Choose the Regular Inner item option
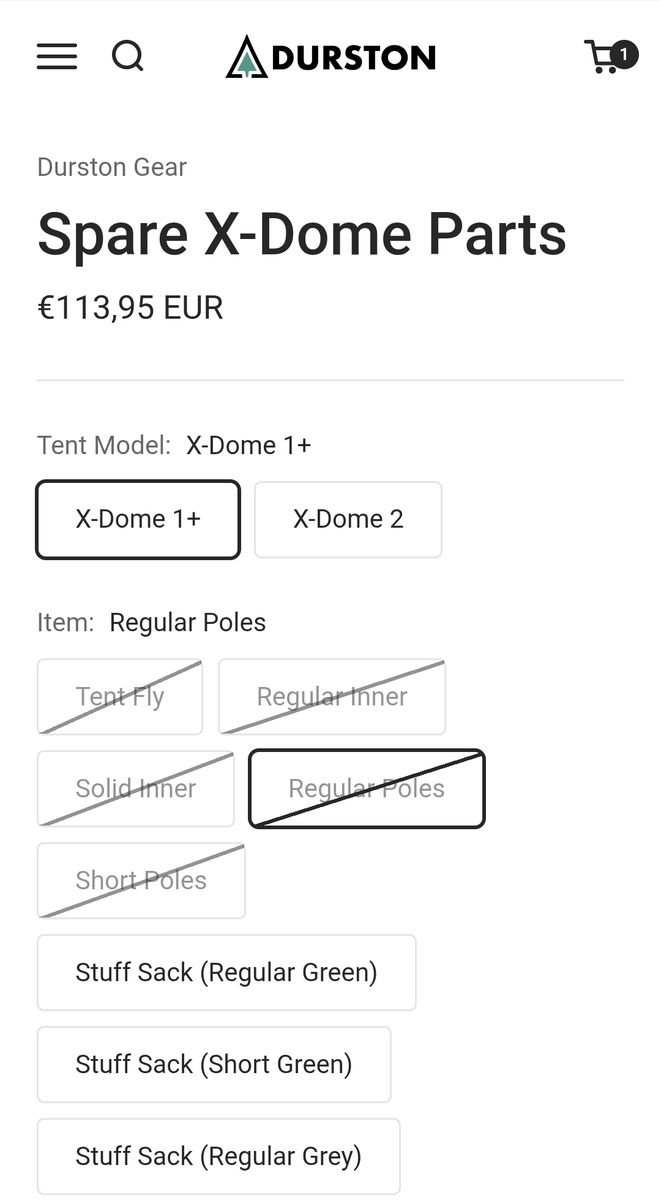The height and width of the screenshot is (1200, 661). coord(332,697)
